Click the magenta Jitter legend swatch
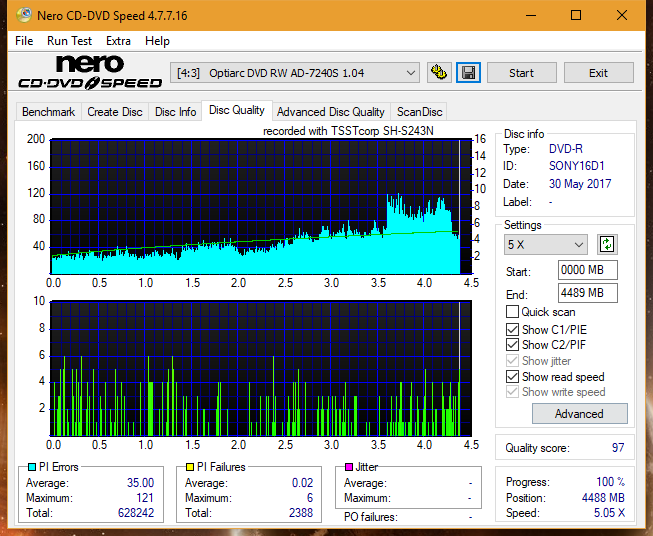The width and height of the screenshot is (653, 536). 349,467
